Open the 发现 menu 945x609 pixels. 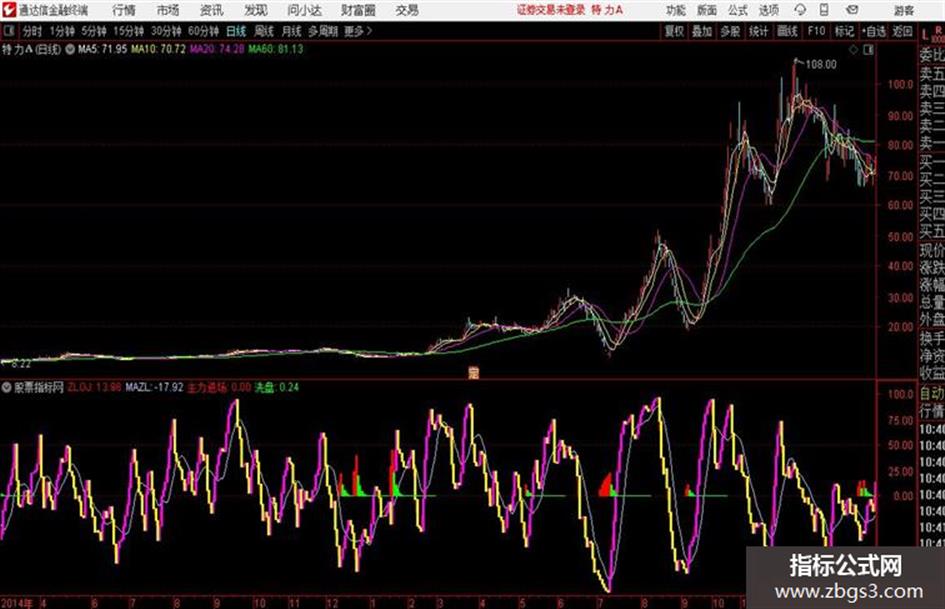point(256,10)
